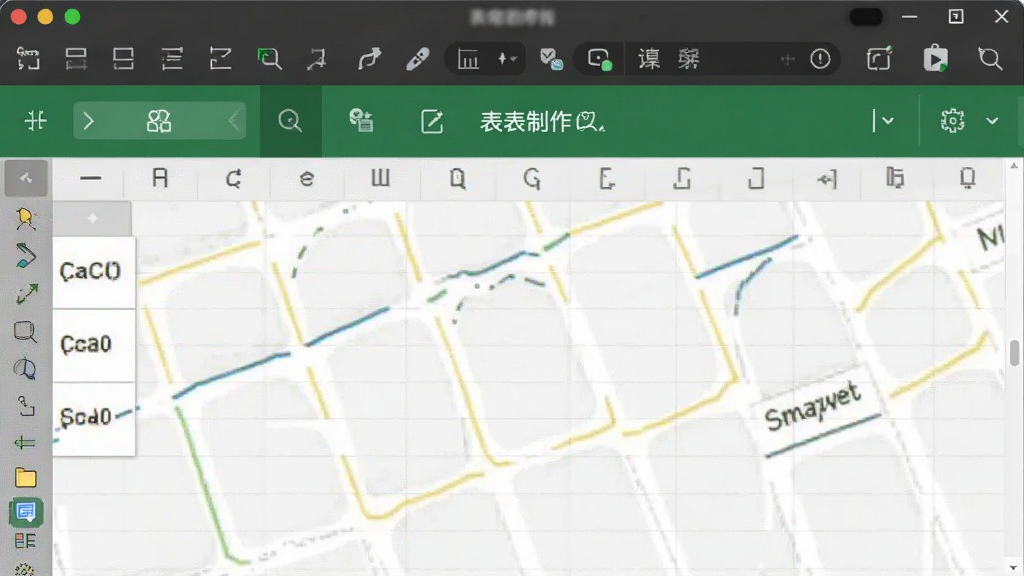Click the dash column header
The width and height of the screenshot is (1024, 576).
pos(90,178)
